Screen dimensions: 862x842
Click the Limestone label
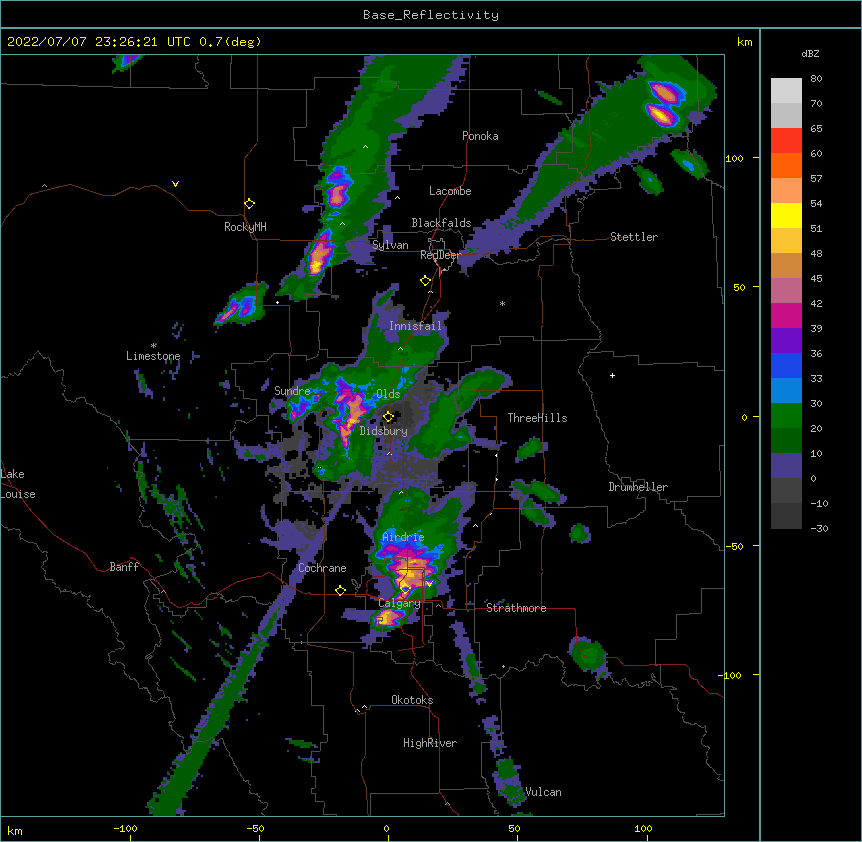tap(153, 356)
